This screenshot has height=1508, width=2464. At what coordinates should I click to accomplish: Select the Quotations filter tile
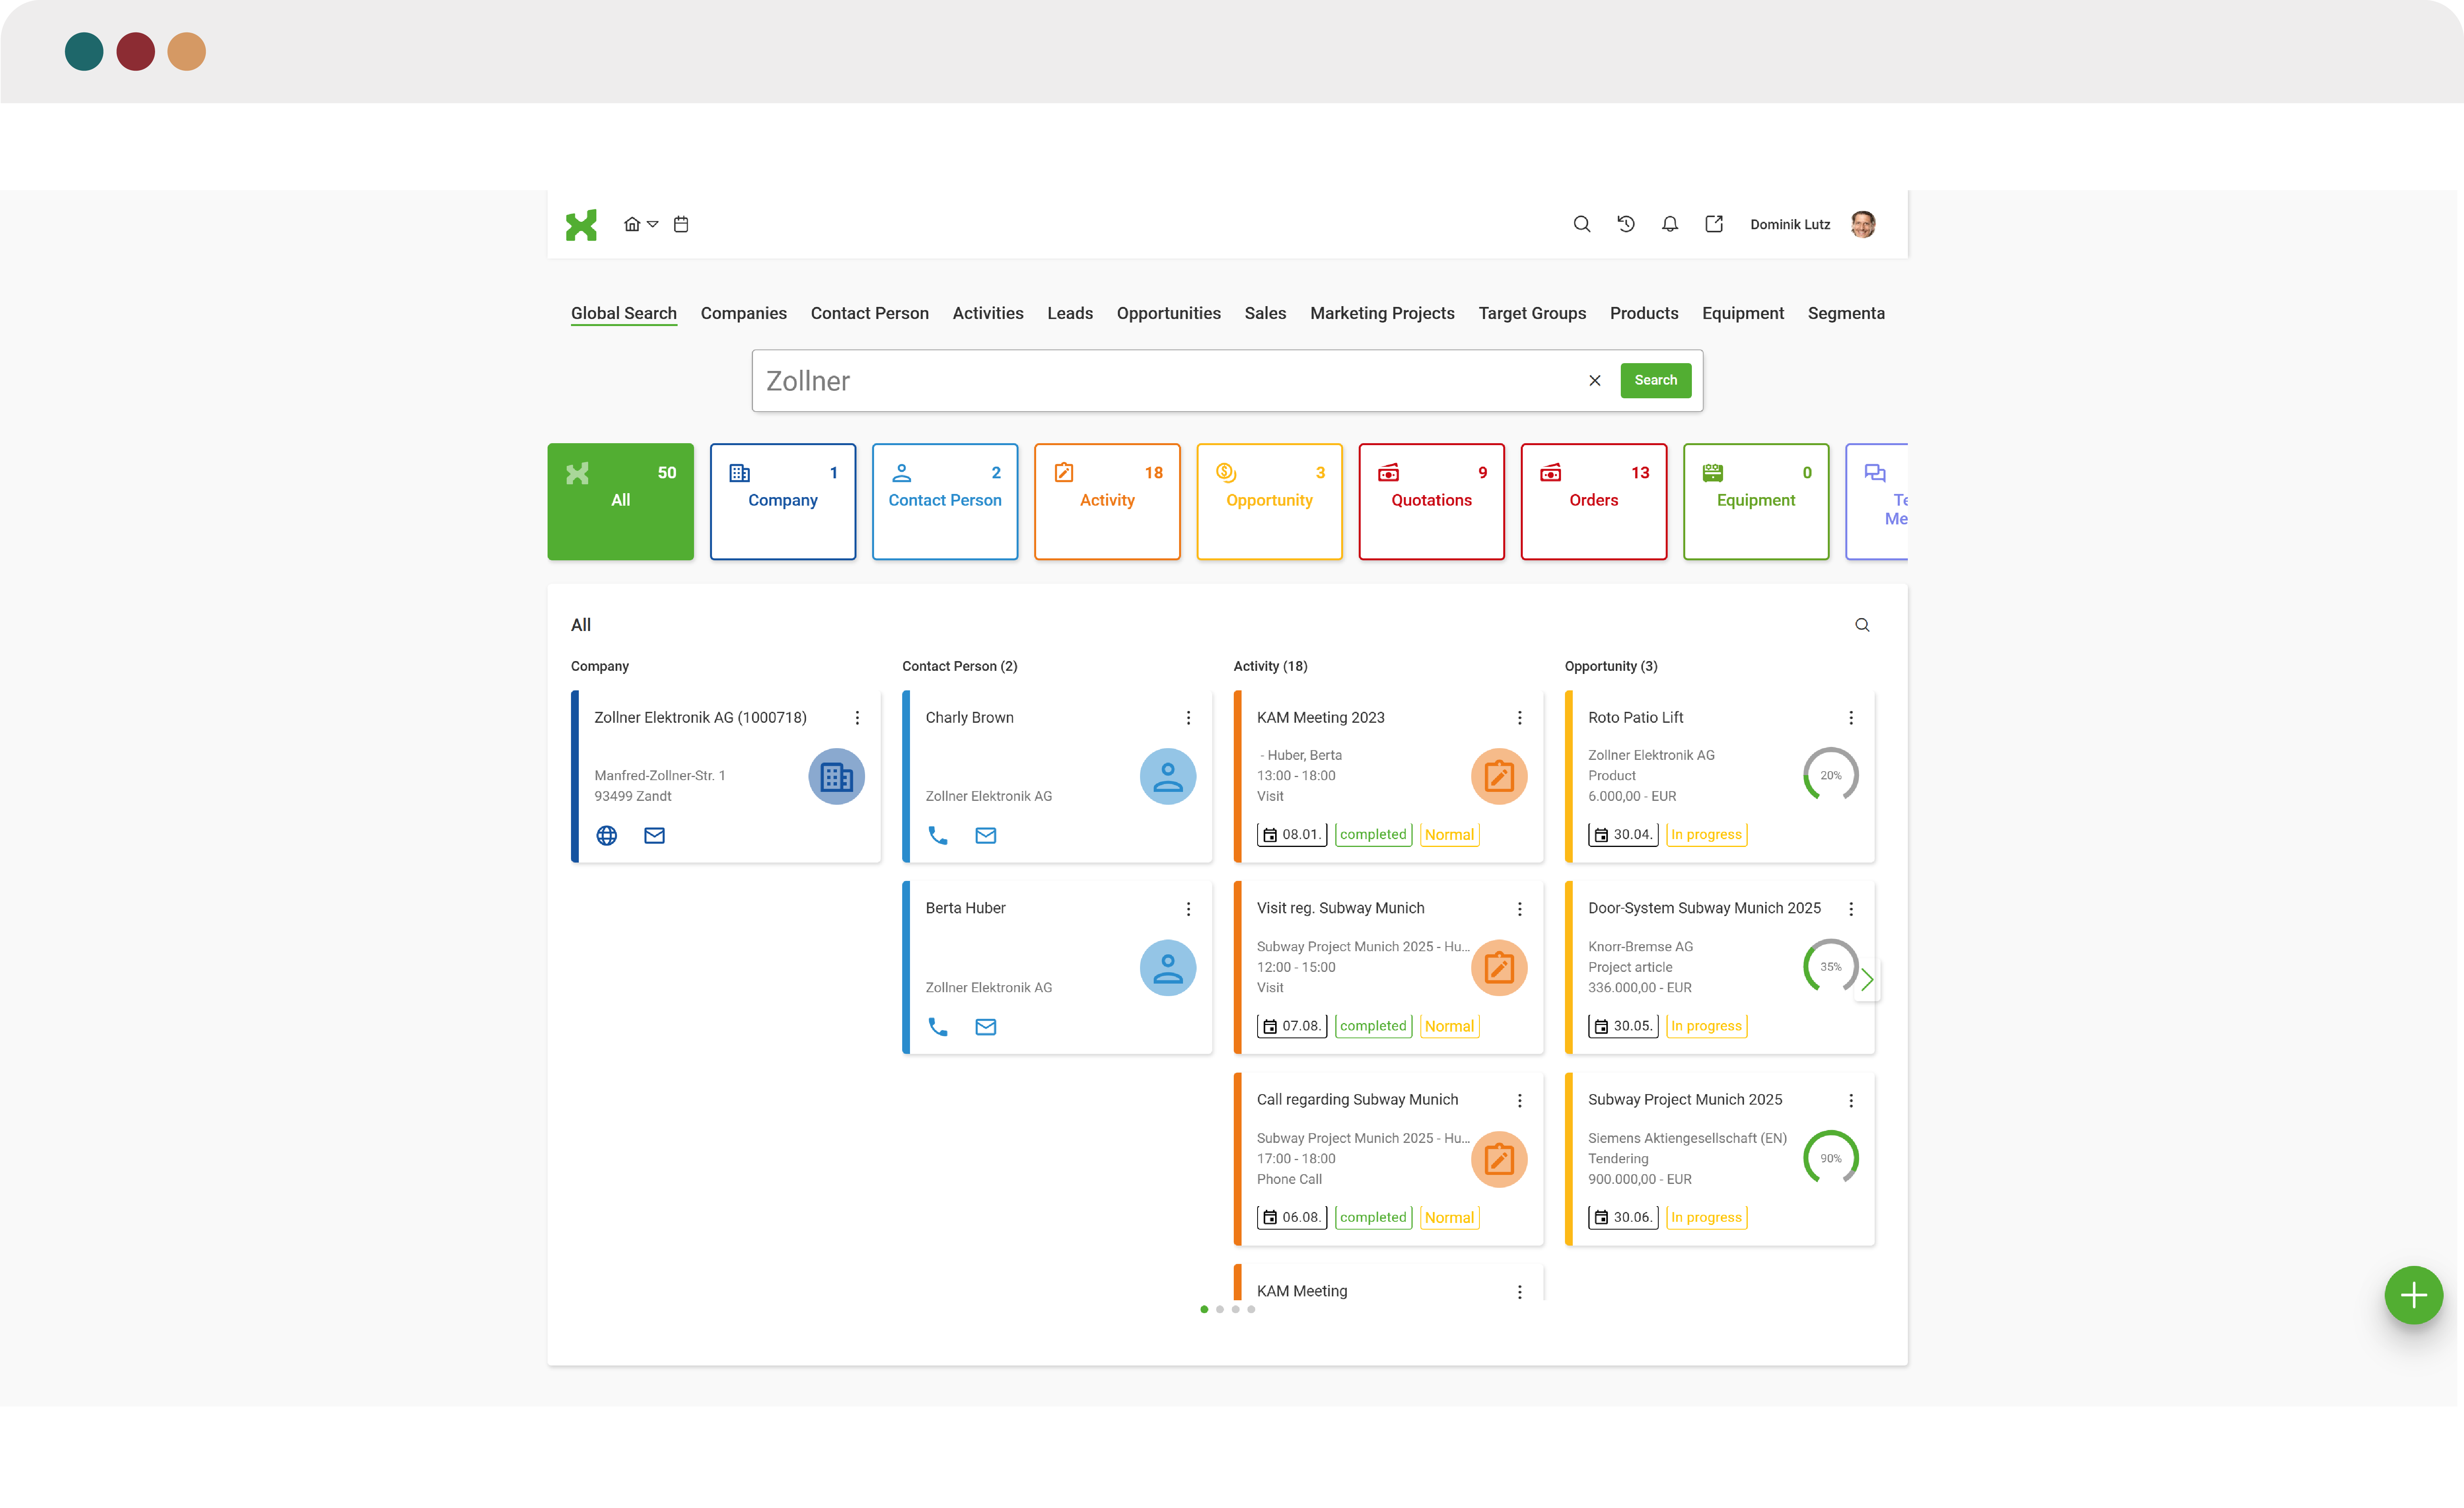click(1431, 501)
